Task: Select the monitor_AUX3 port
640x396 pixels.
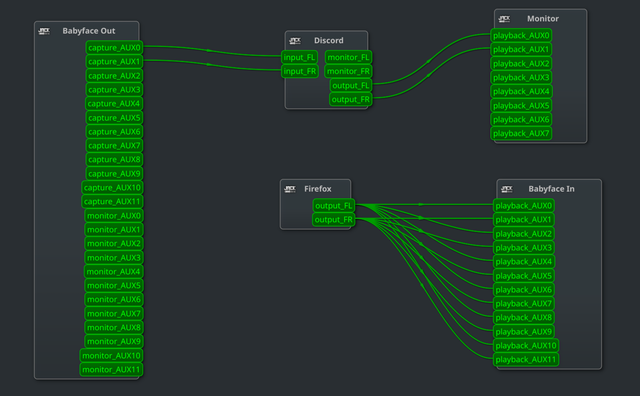Action: coord(114,258)
